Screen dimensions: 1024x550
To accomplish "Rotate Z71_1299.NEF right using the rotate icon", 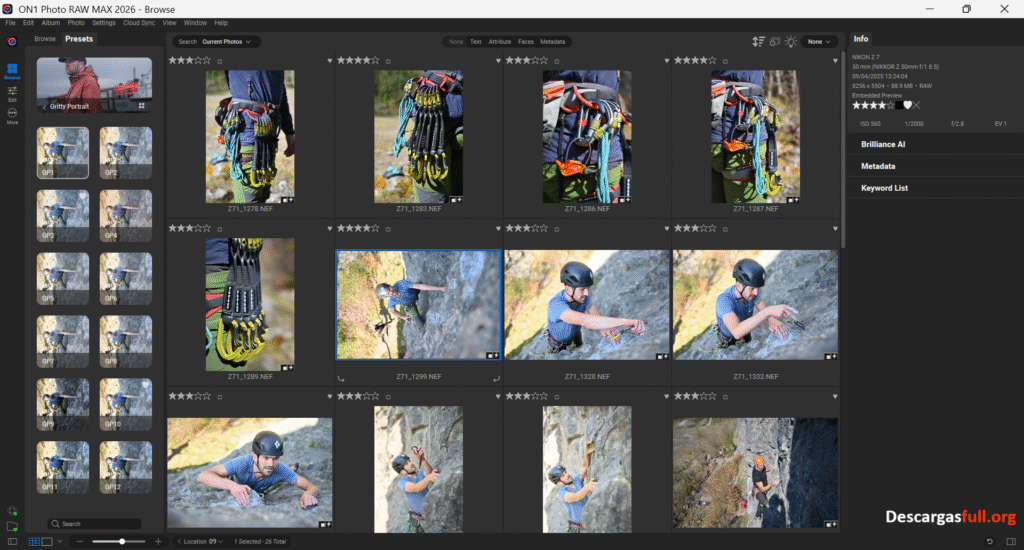I will click(x=496, y=378).
